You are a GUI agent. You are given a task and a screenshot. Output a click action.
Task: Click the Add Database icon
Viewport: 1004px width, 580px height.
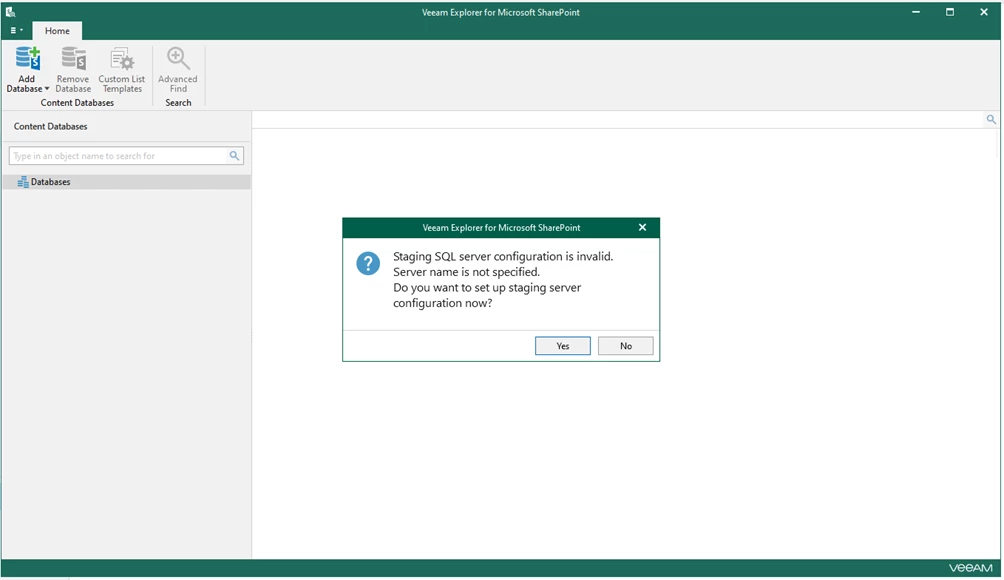(28, 59)
